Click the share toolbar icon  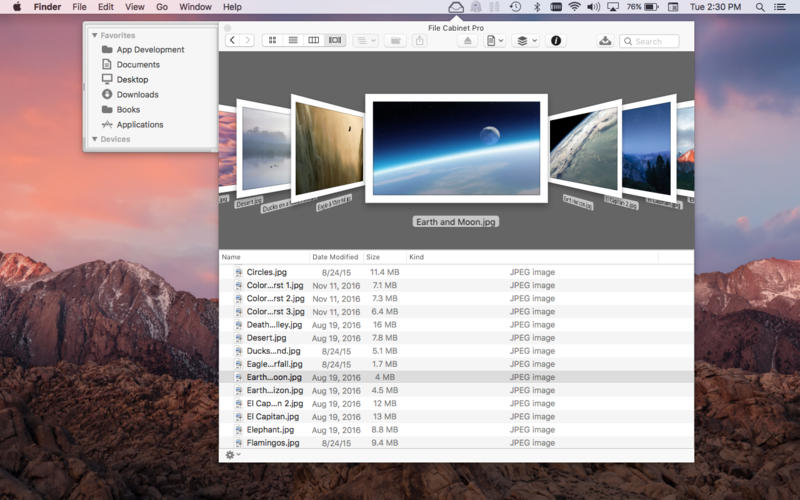419,40
